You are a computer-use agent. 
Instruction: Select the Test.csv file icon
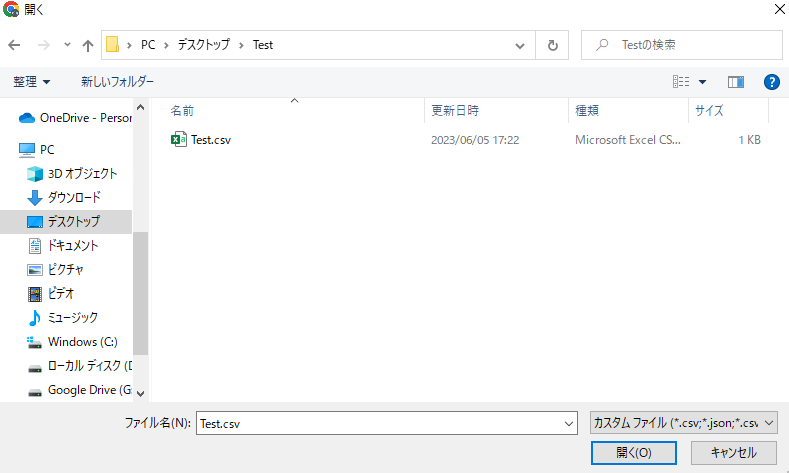[179, 139]
